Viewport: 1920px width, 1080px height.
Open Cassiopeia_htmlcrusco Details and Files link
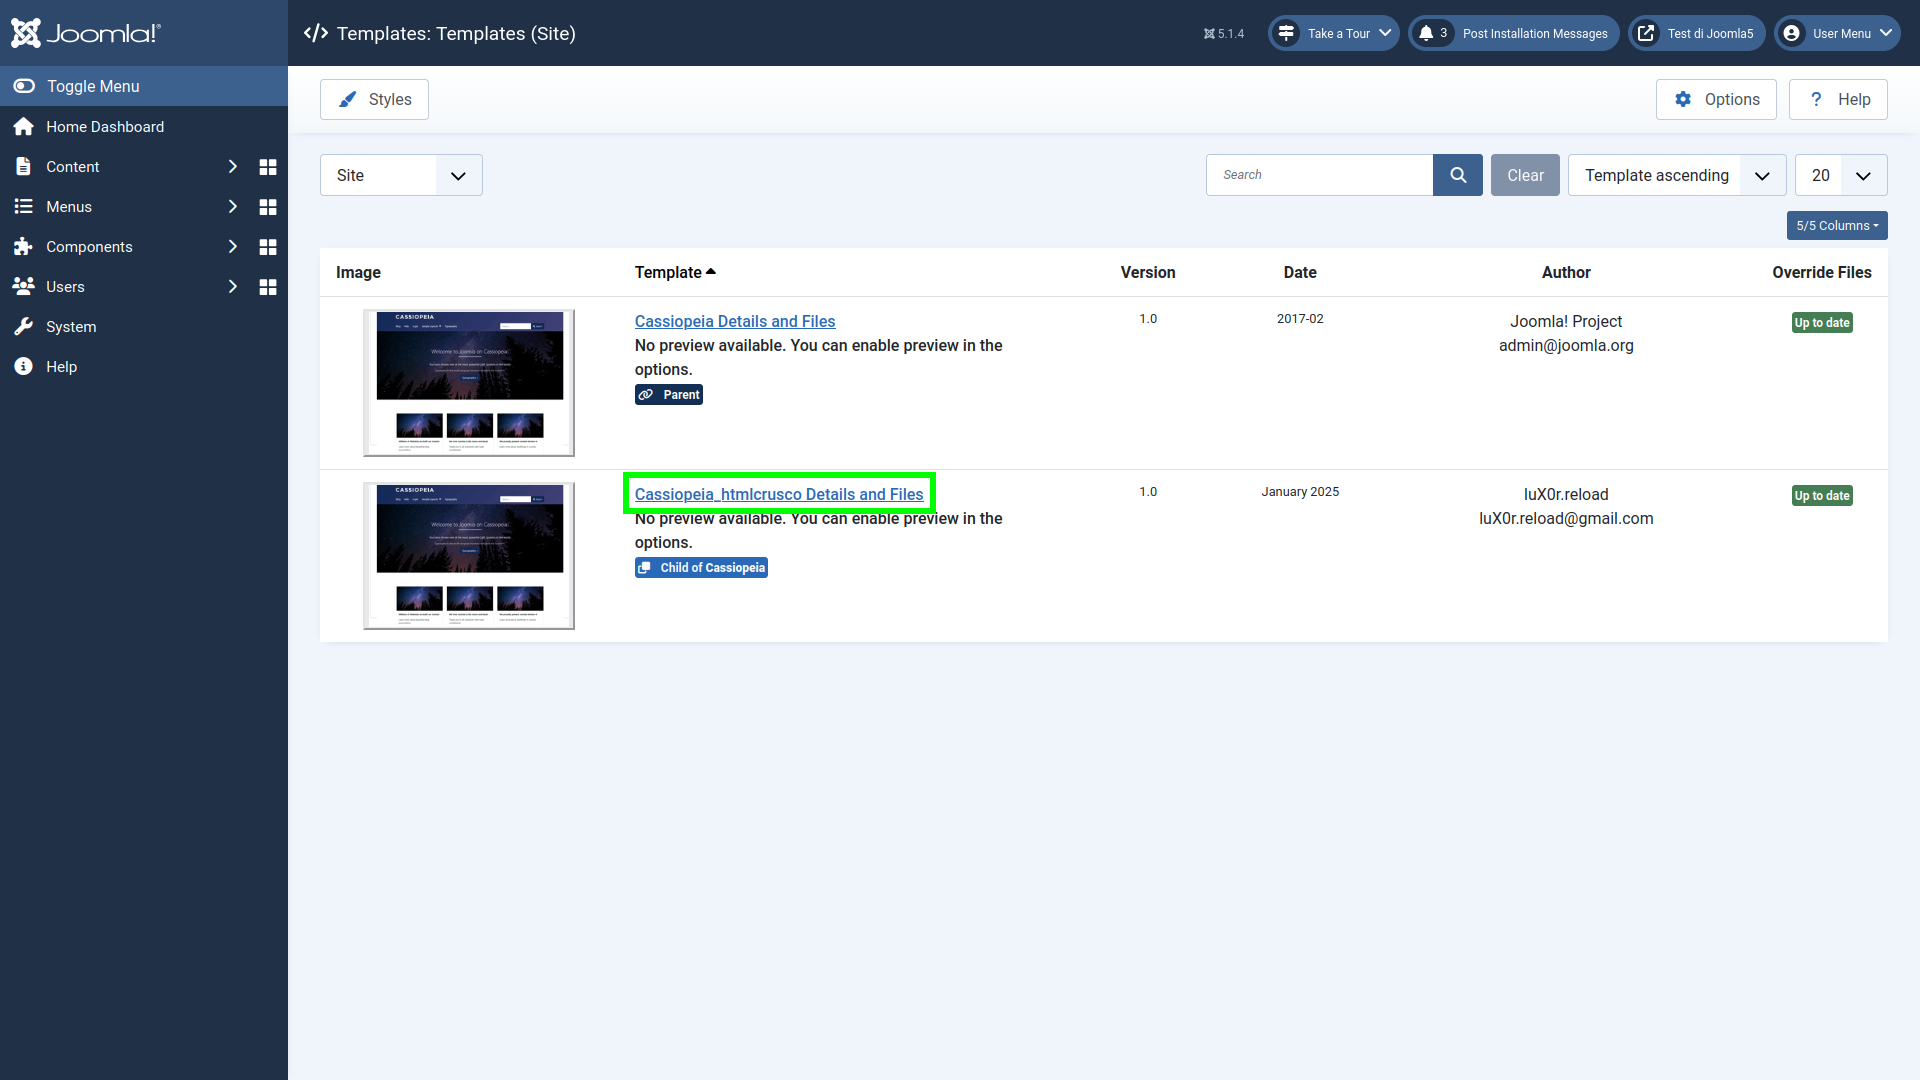pyautogui.click(x=779, y=494)
